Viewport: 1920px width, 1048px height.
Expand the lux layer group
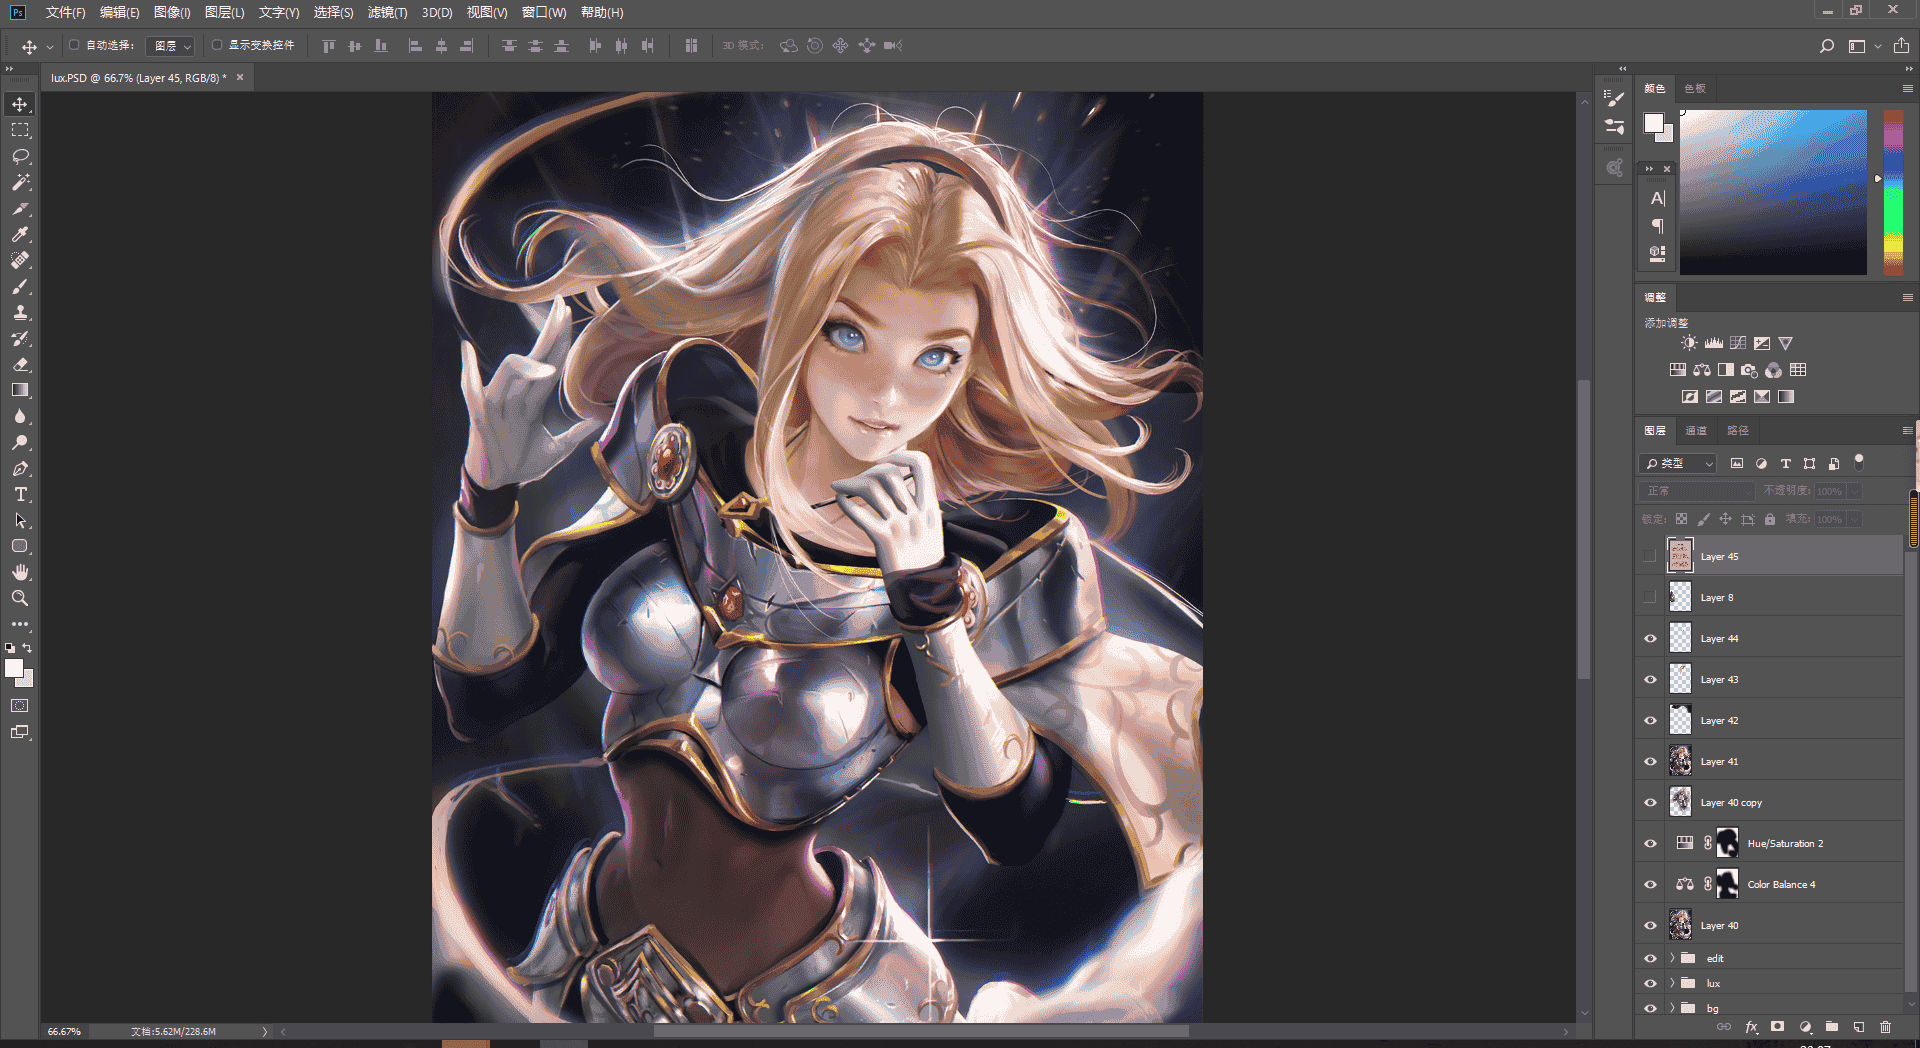[x=1672, y=983]
